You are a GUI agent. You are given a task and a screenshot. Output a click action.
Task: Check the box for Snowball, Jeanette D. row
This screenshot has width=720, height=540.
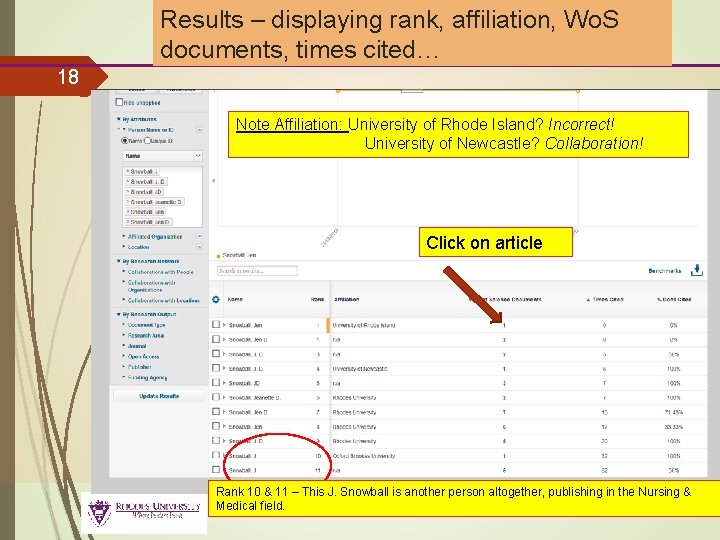(216, 397)
